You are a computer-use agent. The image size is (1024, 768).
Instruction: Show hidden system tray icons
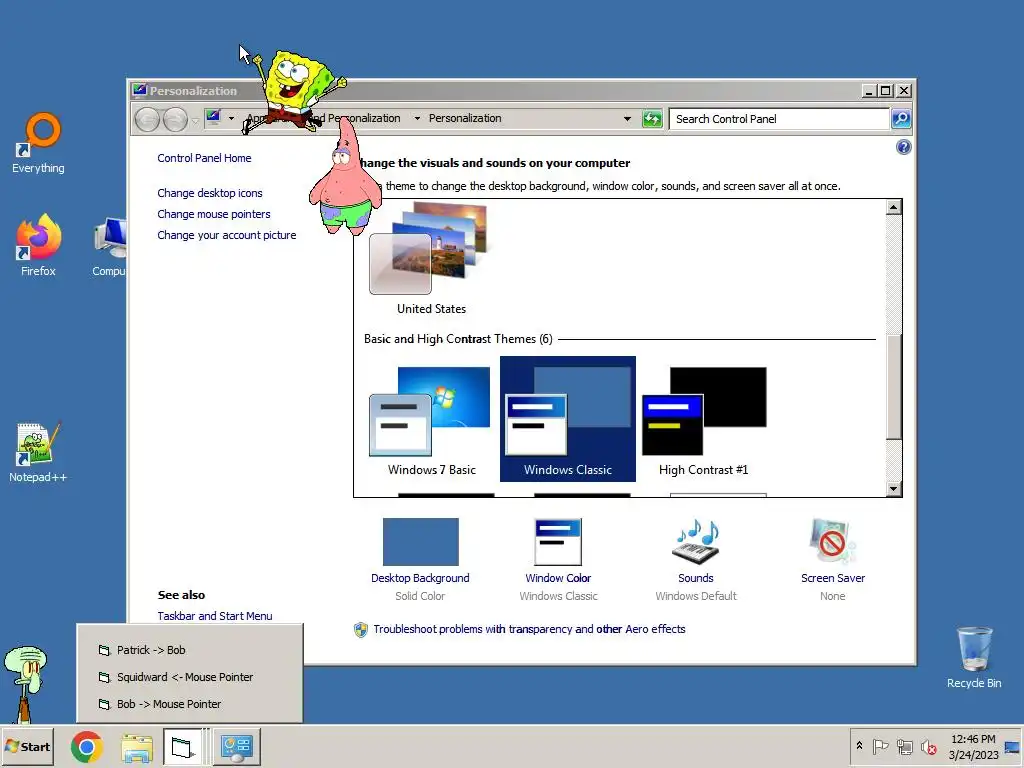[x=859, y=745]
